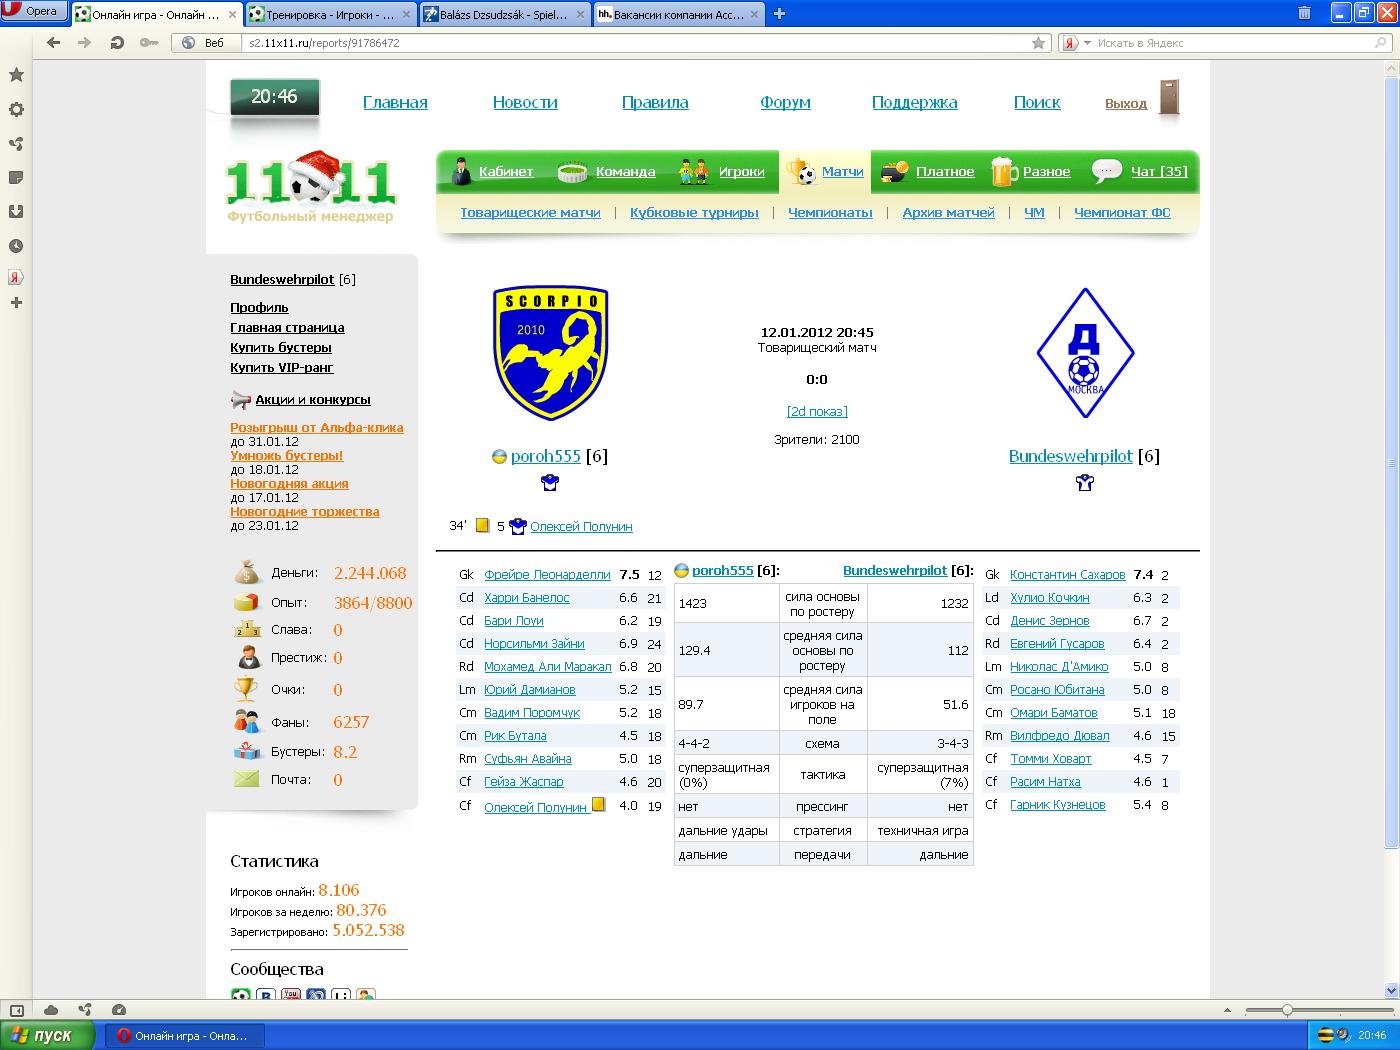Viewport: 1400px width, 1050px height.
Task: Click the Веб address bar badge
Action: 205,43
